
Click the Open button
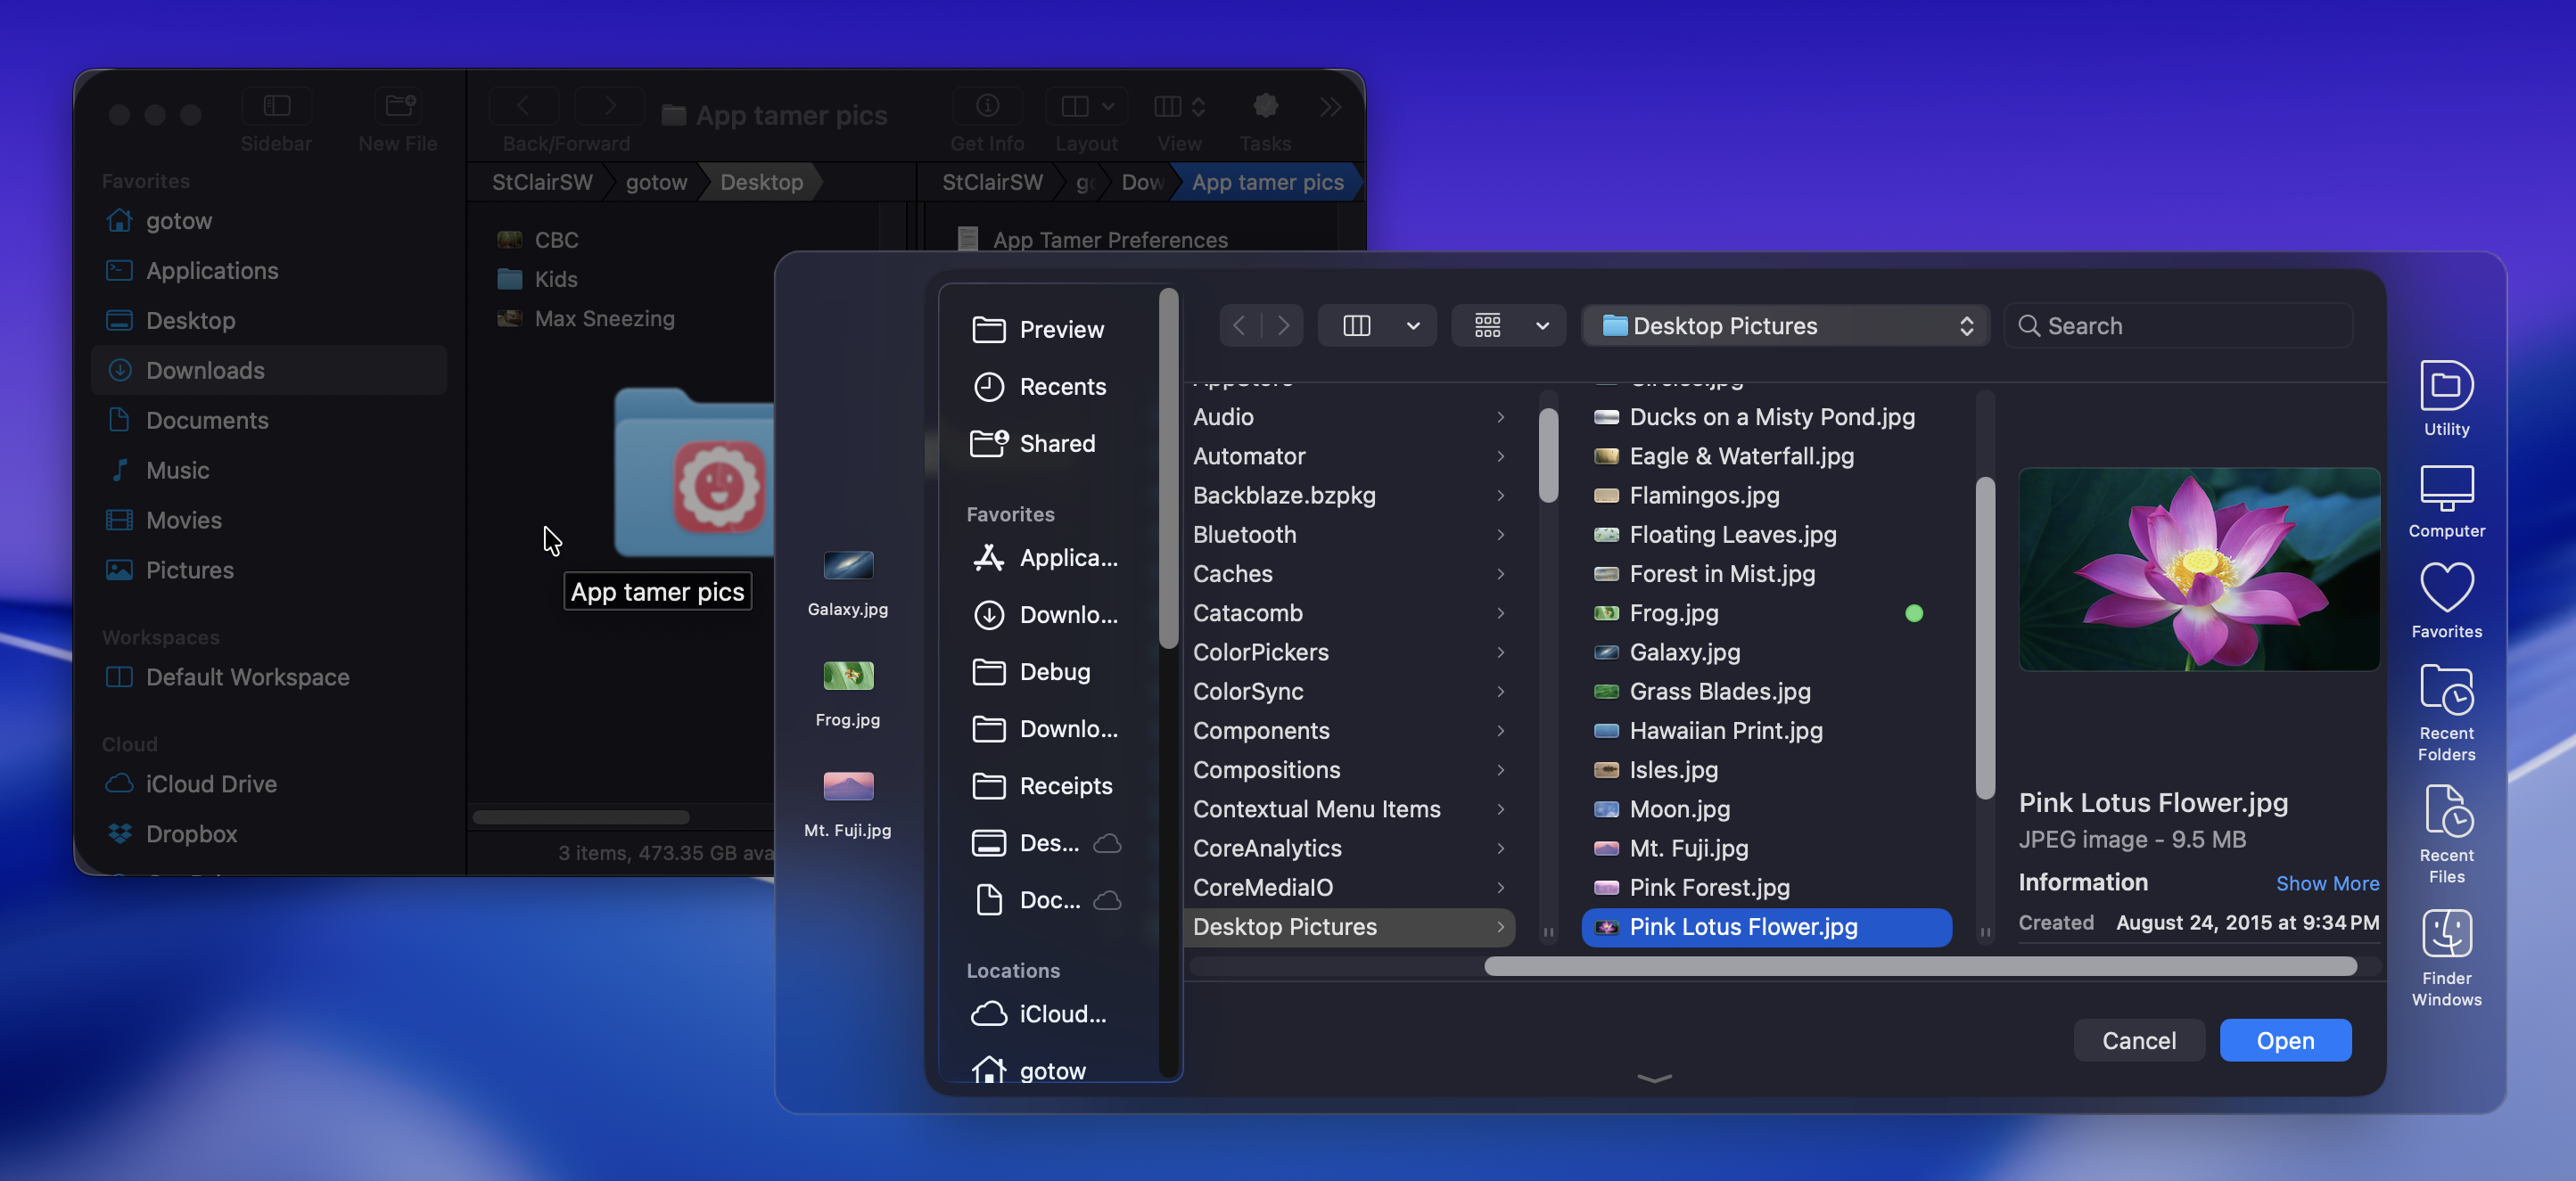point(2285,1041)
